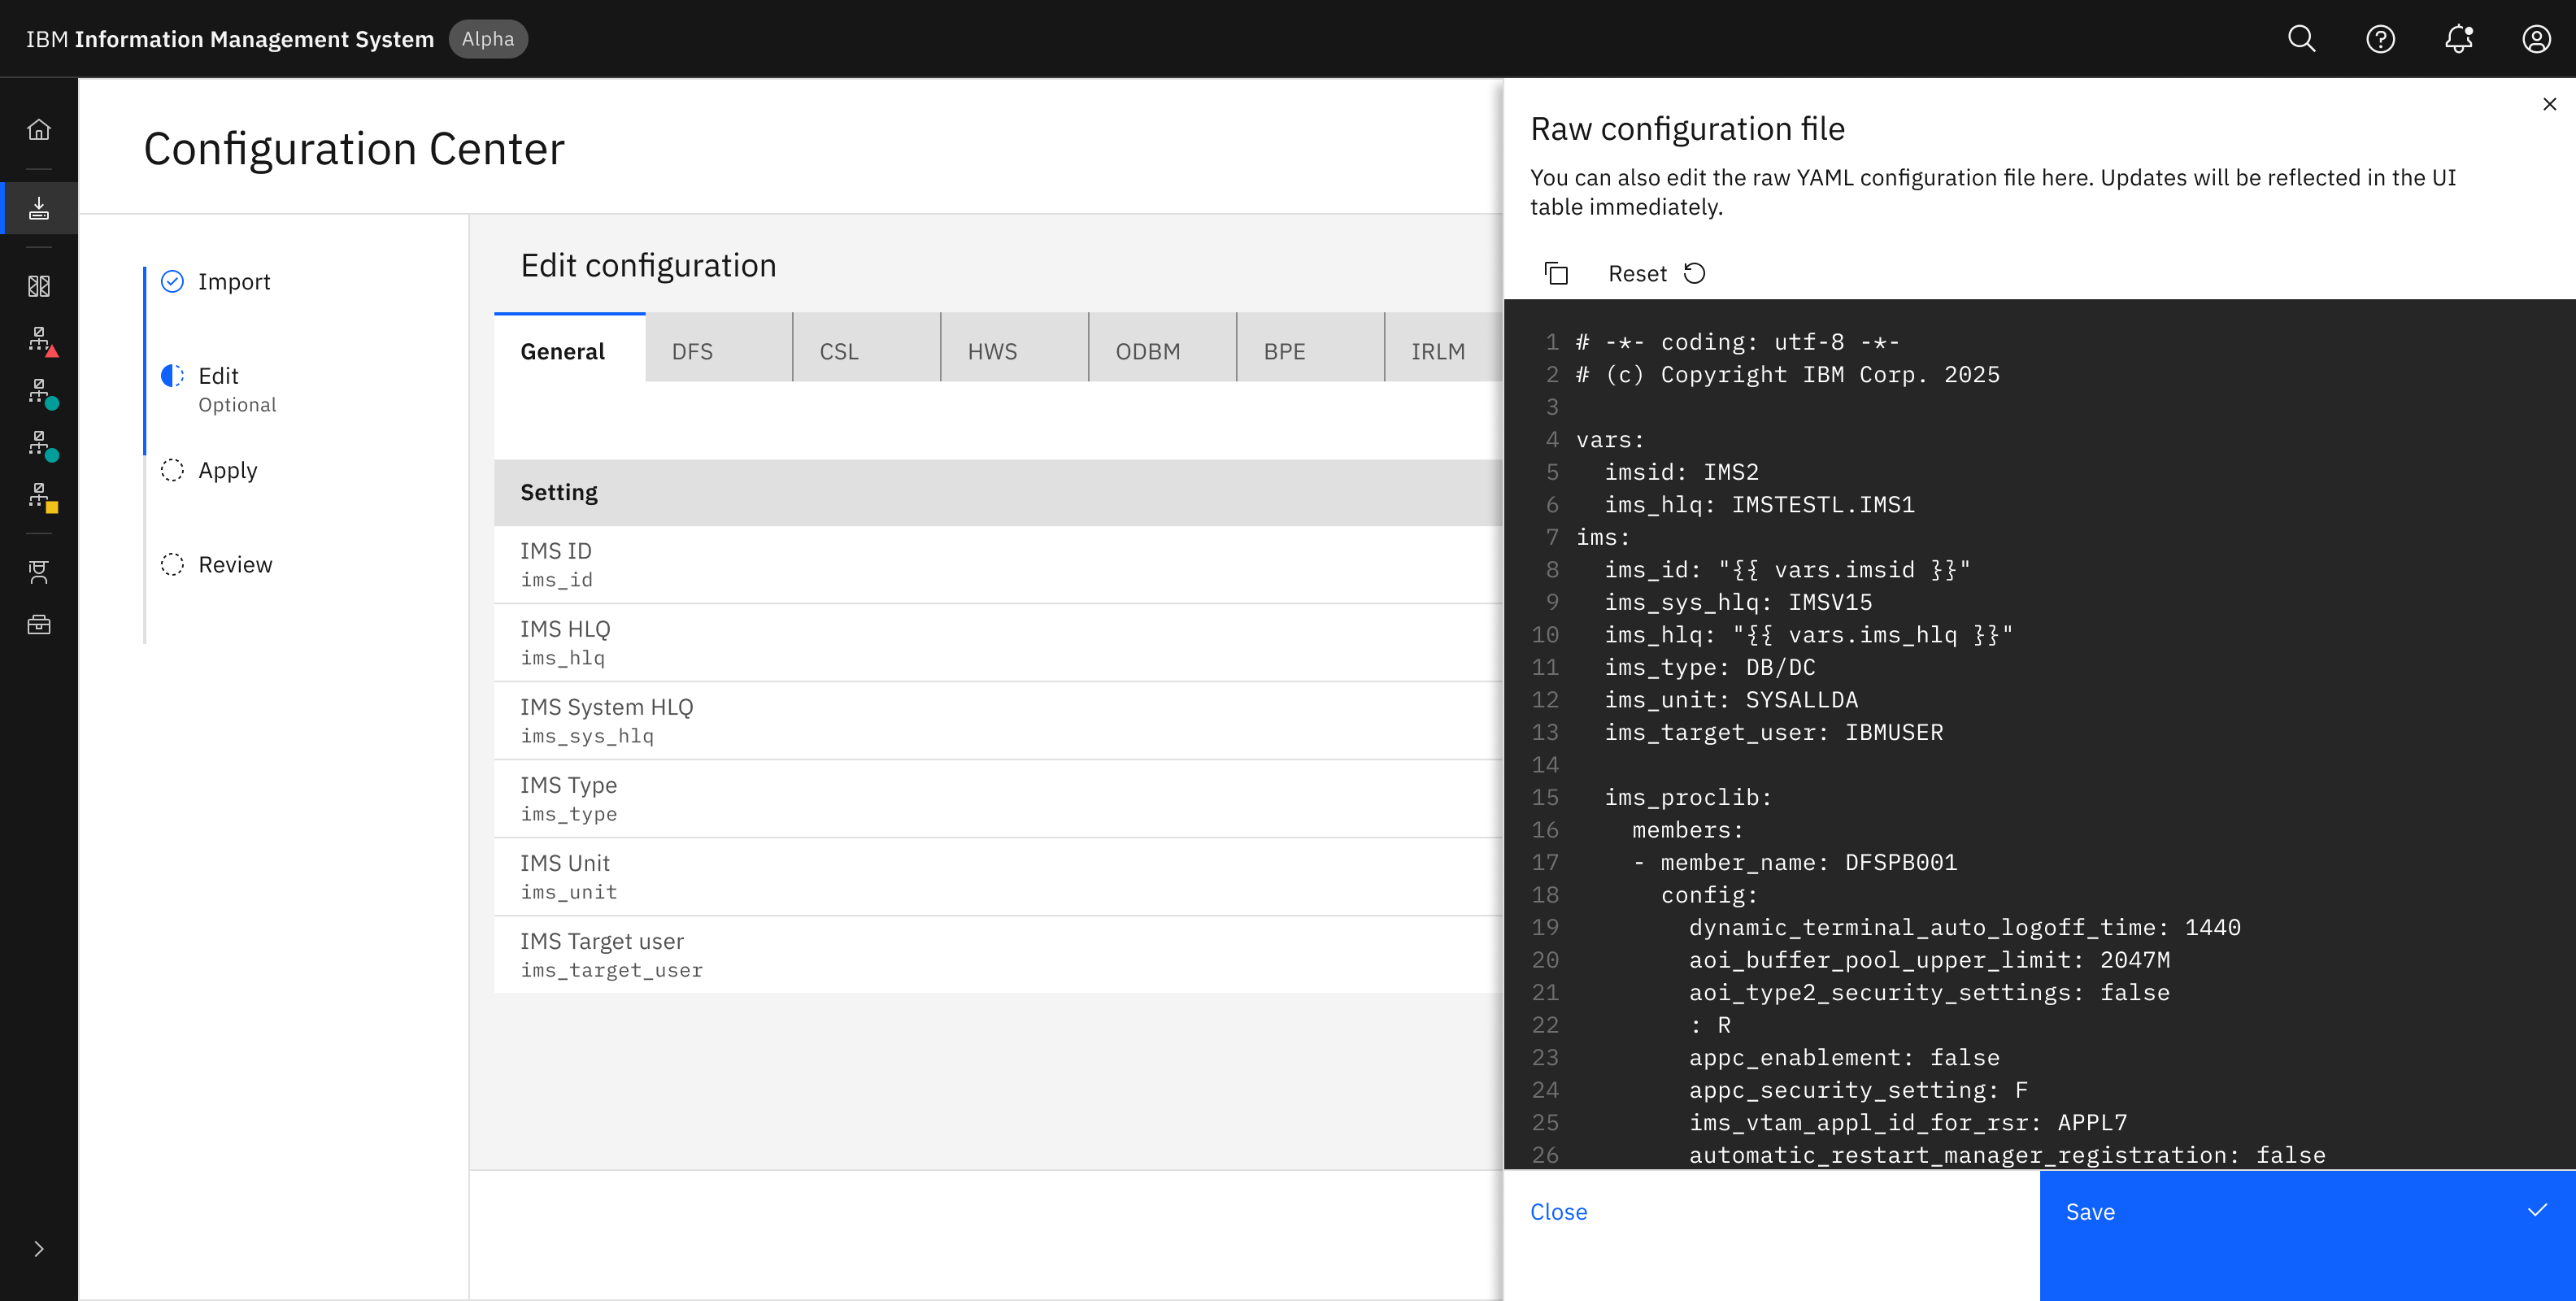Reset the raw configuration file

click(x=1656, y=273)
